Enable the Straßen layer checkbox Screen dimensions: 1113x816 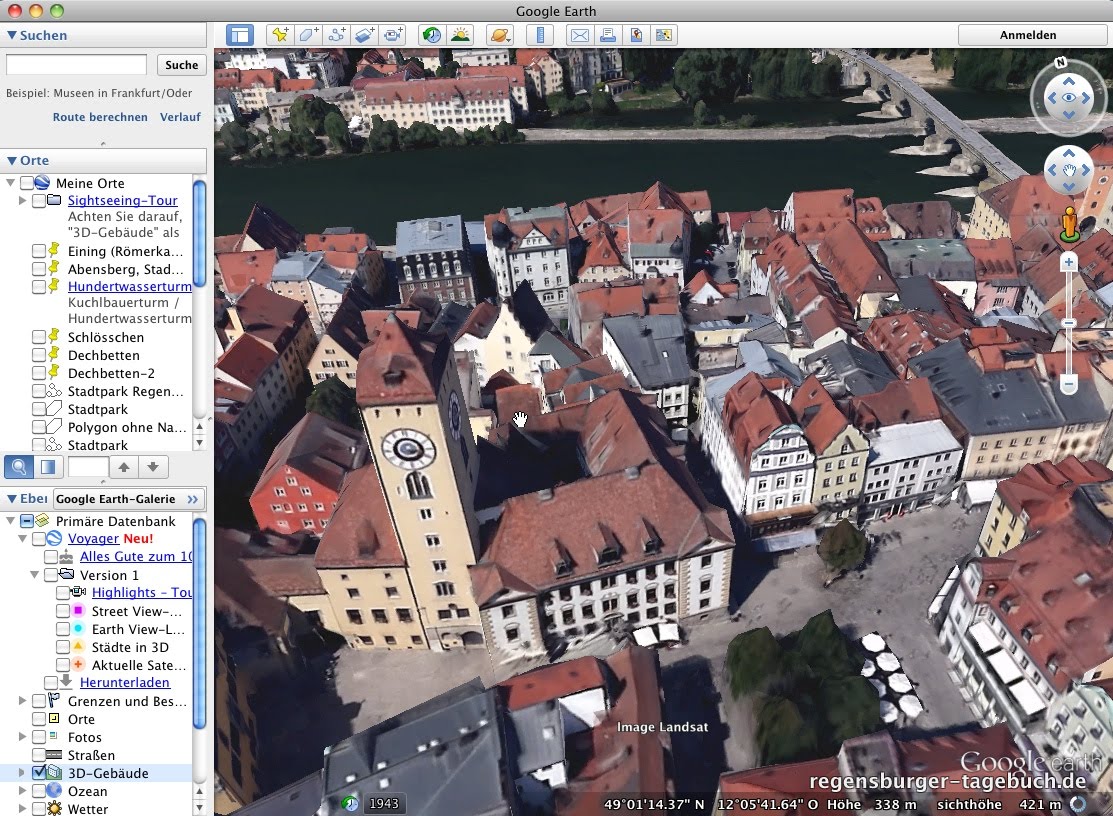coord(39,755)
